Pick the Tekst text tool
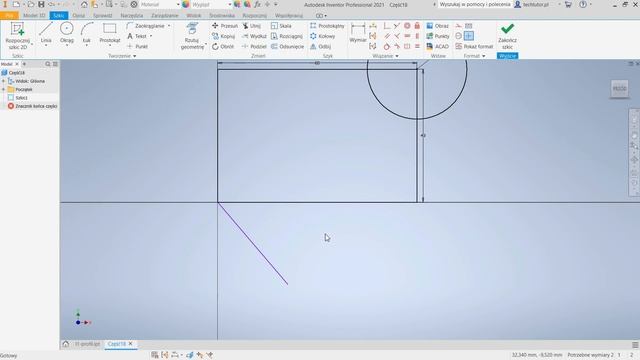Viewport: 640px width, 360px height. click(x=137, y=36)
